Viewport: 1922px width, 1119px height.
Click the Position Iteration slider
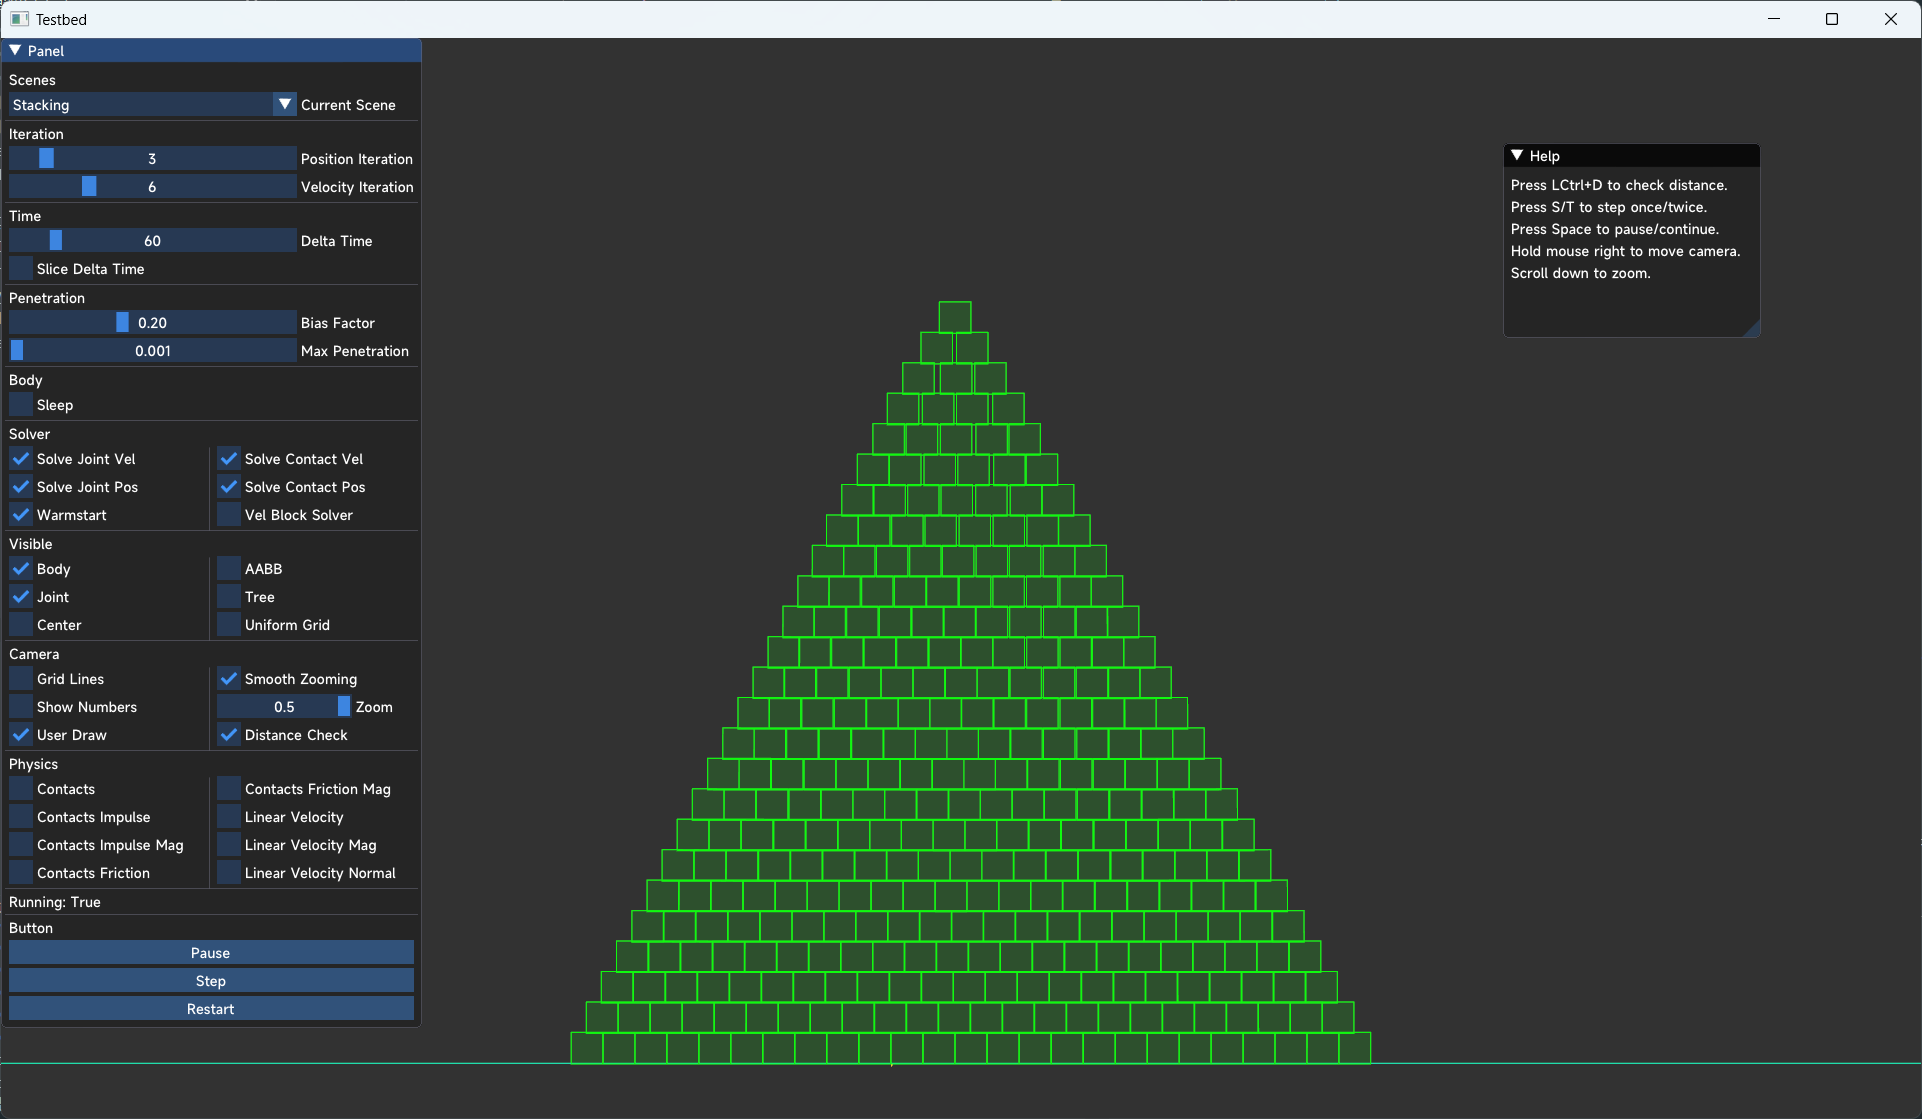152,159
